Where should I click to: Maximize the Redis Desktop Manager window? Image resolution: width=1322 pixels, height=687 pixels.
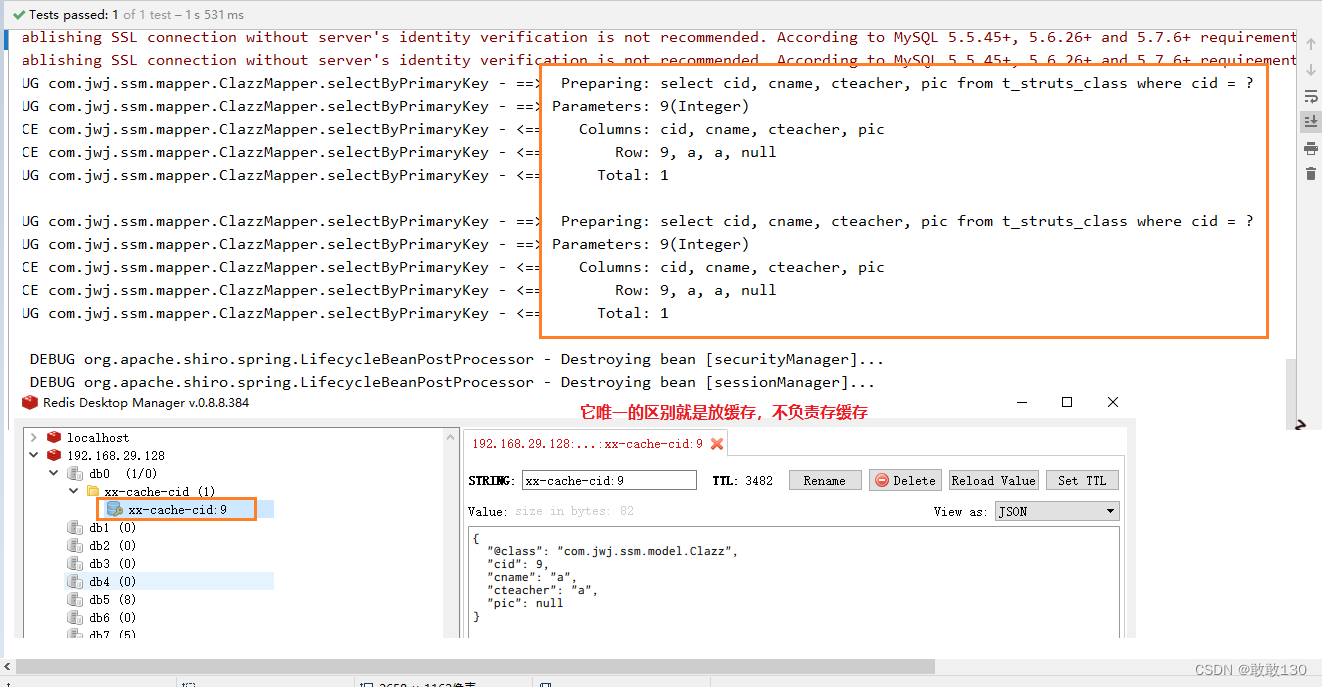[1067, 402]
